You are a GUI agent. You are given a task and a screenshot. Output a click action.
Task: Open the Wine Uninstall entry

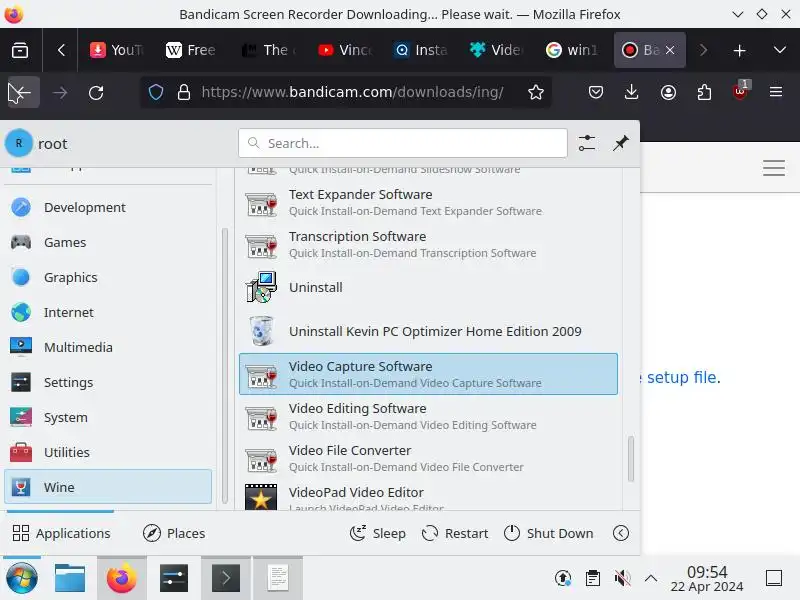coord(429,288)
